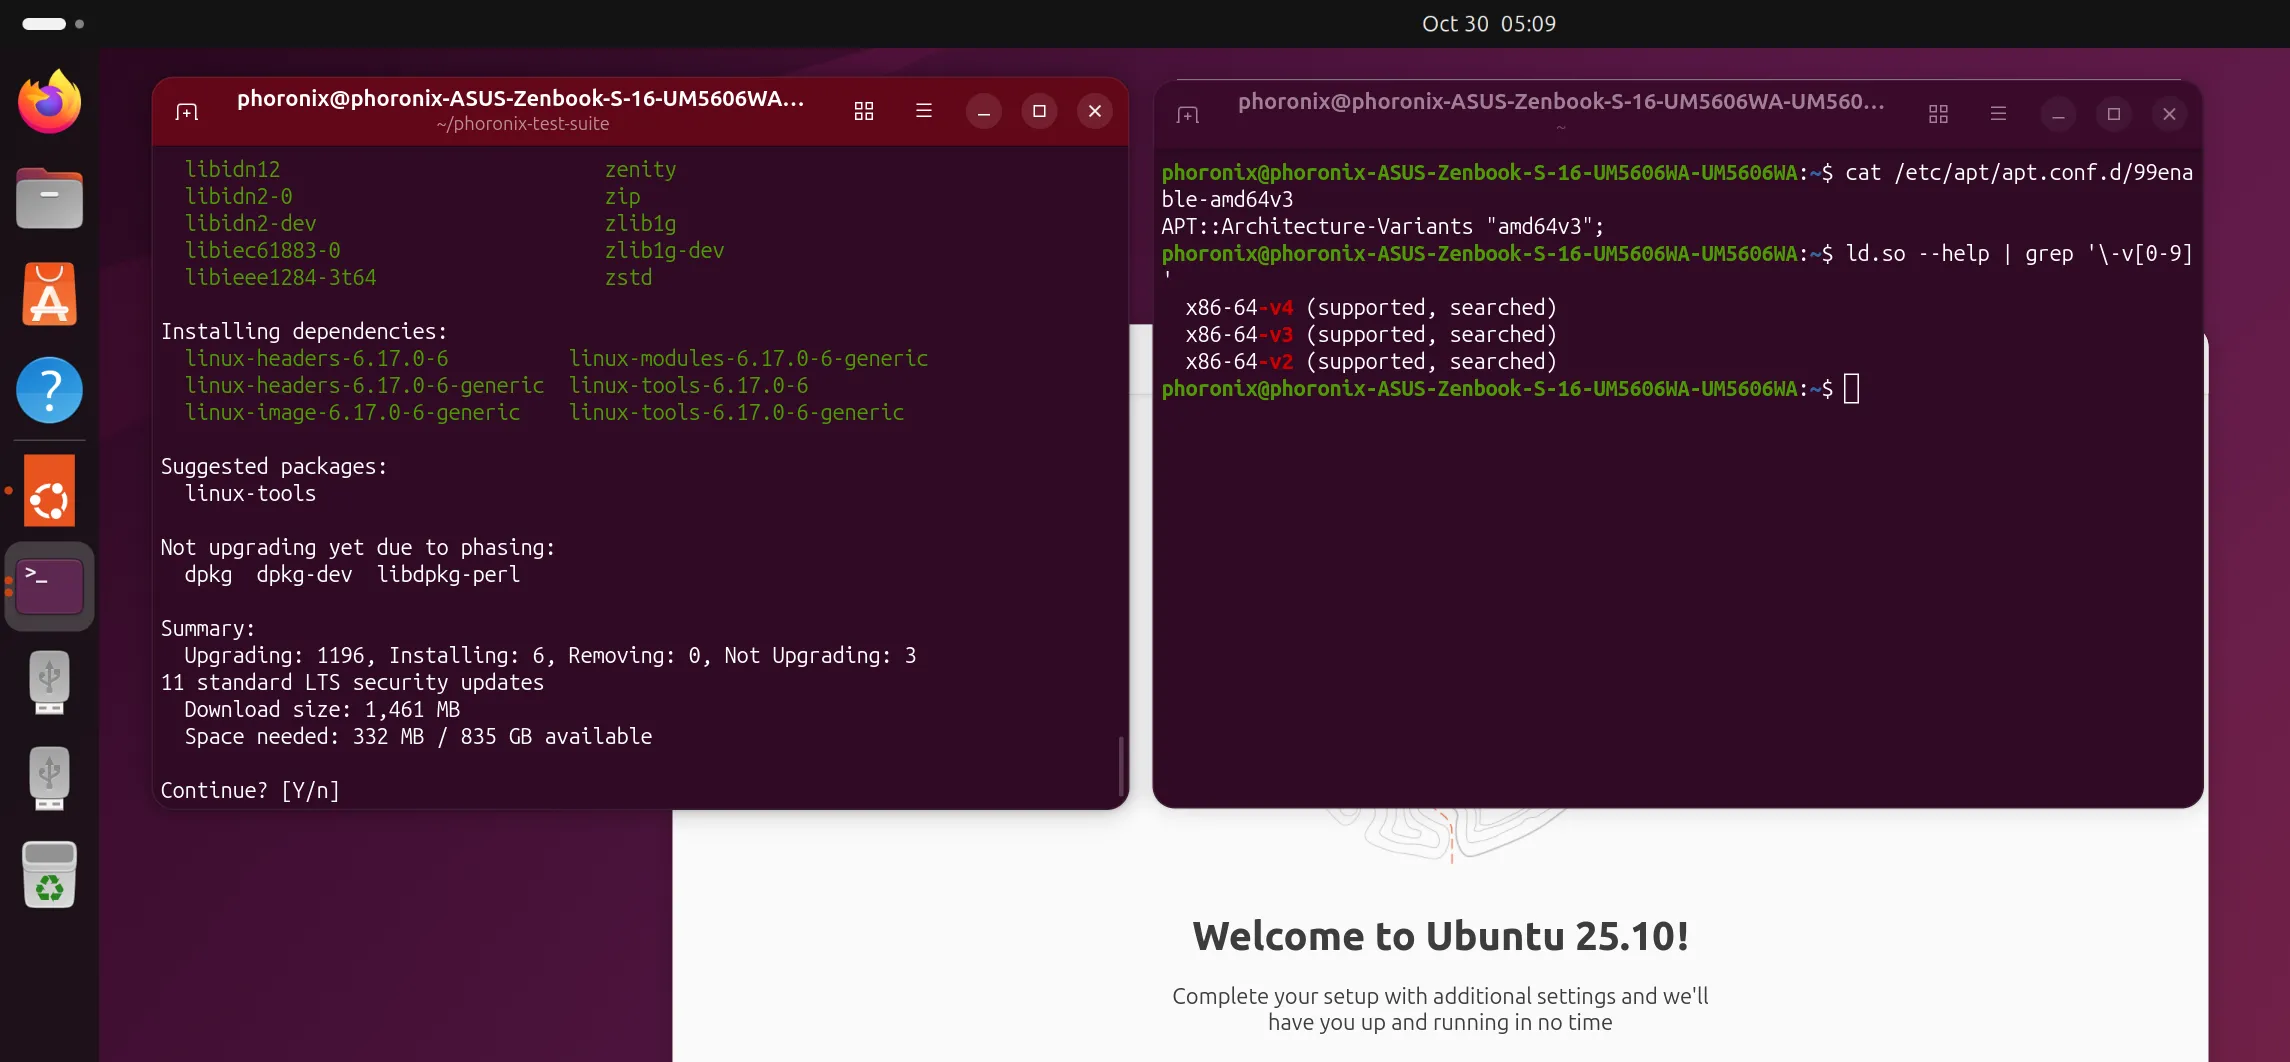The width and height of the screenshot is (2290, 1062).
Task: Open the Files app from the dock
Action: click(x=49, y=197)
